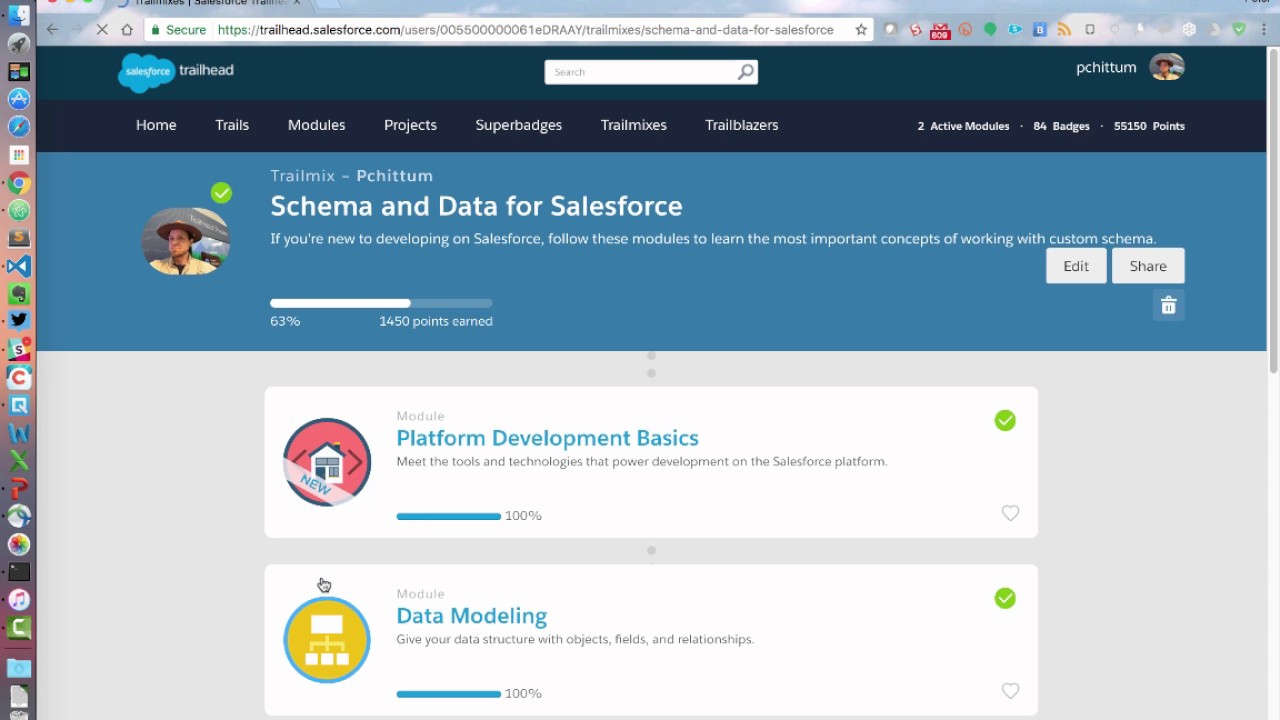The image size is (1280, 720).
Task: Open the Superbadges navigation item
Action: (x=519, y=125)
